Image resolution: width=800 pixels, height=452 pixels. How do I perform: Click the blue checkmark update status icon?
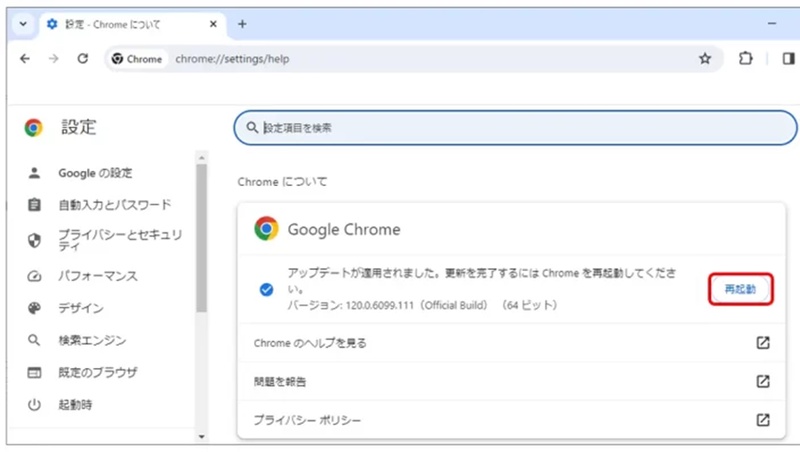(266, 290)
